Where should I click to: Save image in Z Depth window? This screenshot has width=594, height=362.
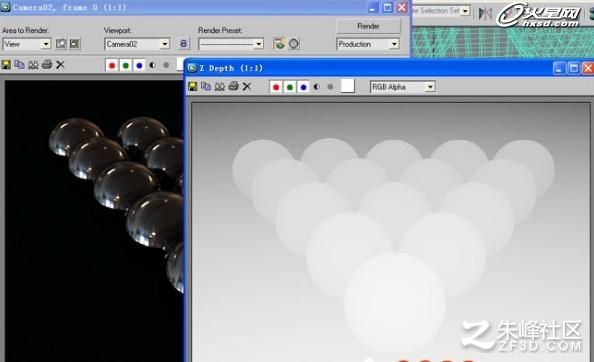point(192,87)
